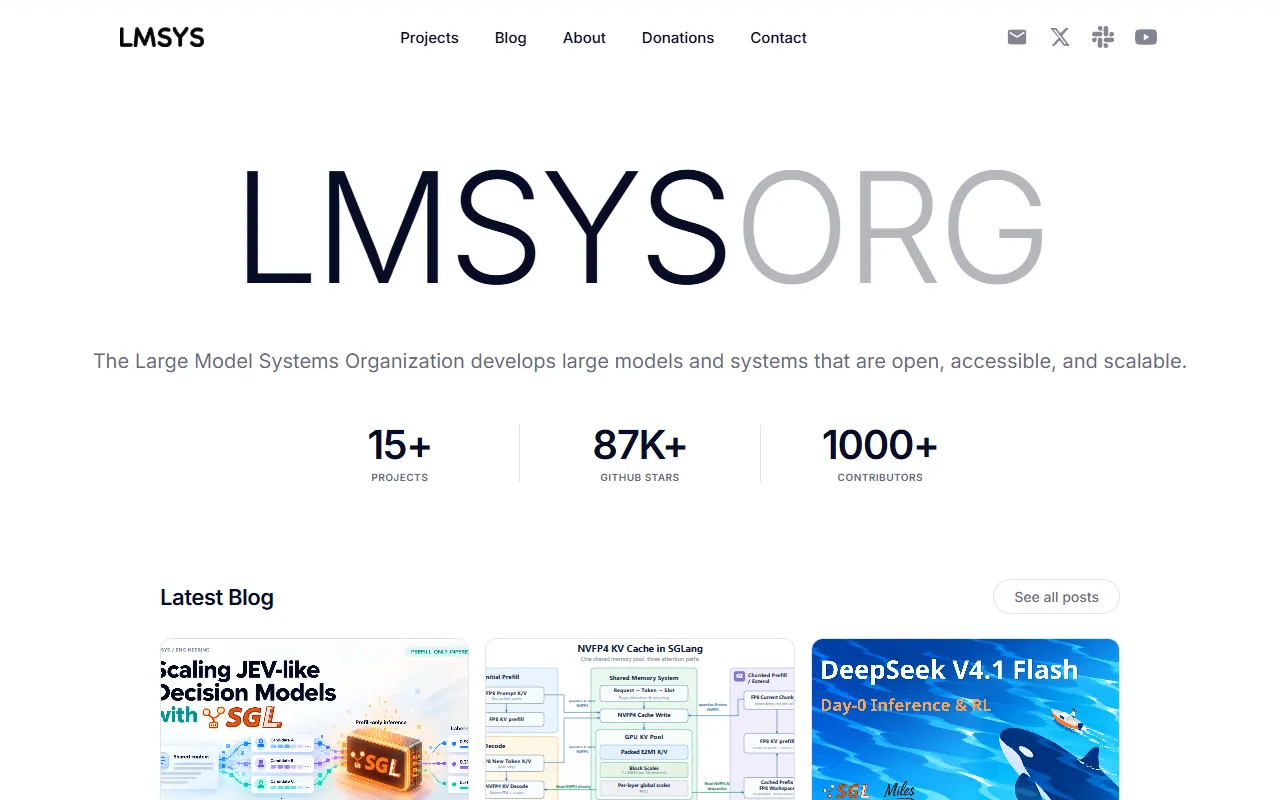Open the Slack community icon

pos(1103,37)
